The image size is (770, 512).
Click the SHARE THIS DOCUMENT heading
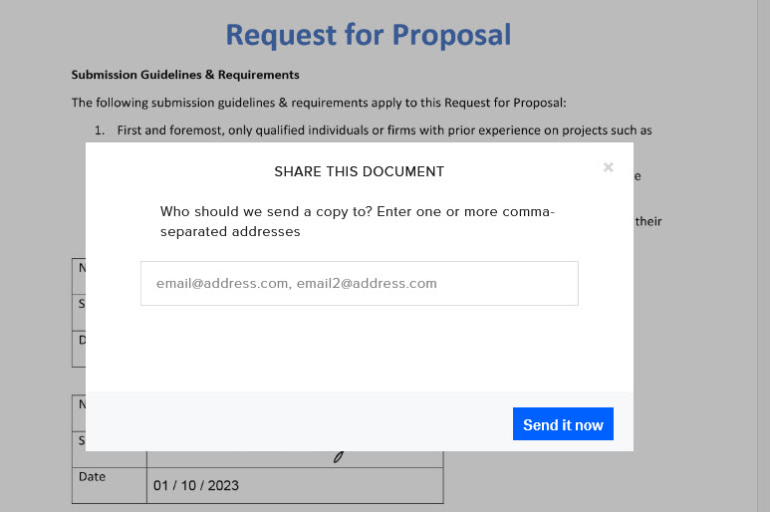[359, 171]
